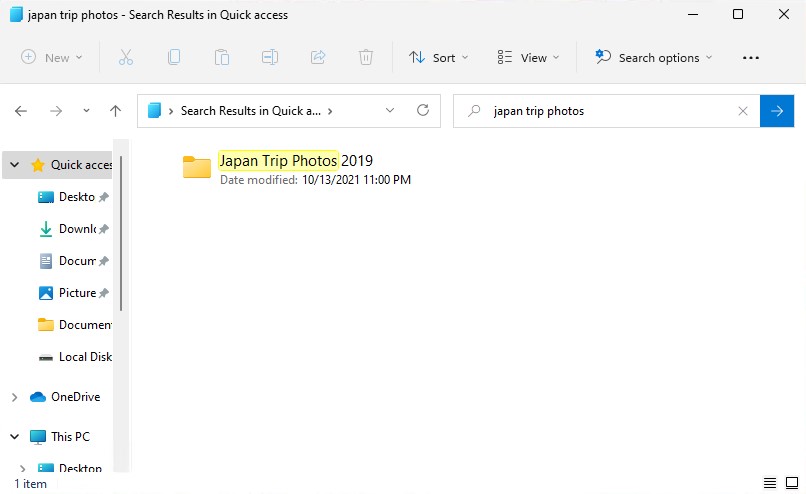This screenshot has width=806, height=494.
Task: Click the Cut scissors icon
Action: (125, 57)
